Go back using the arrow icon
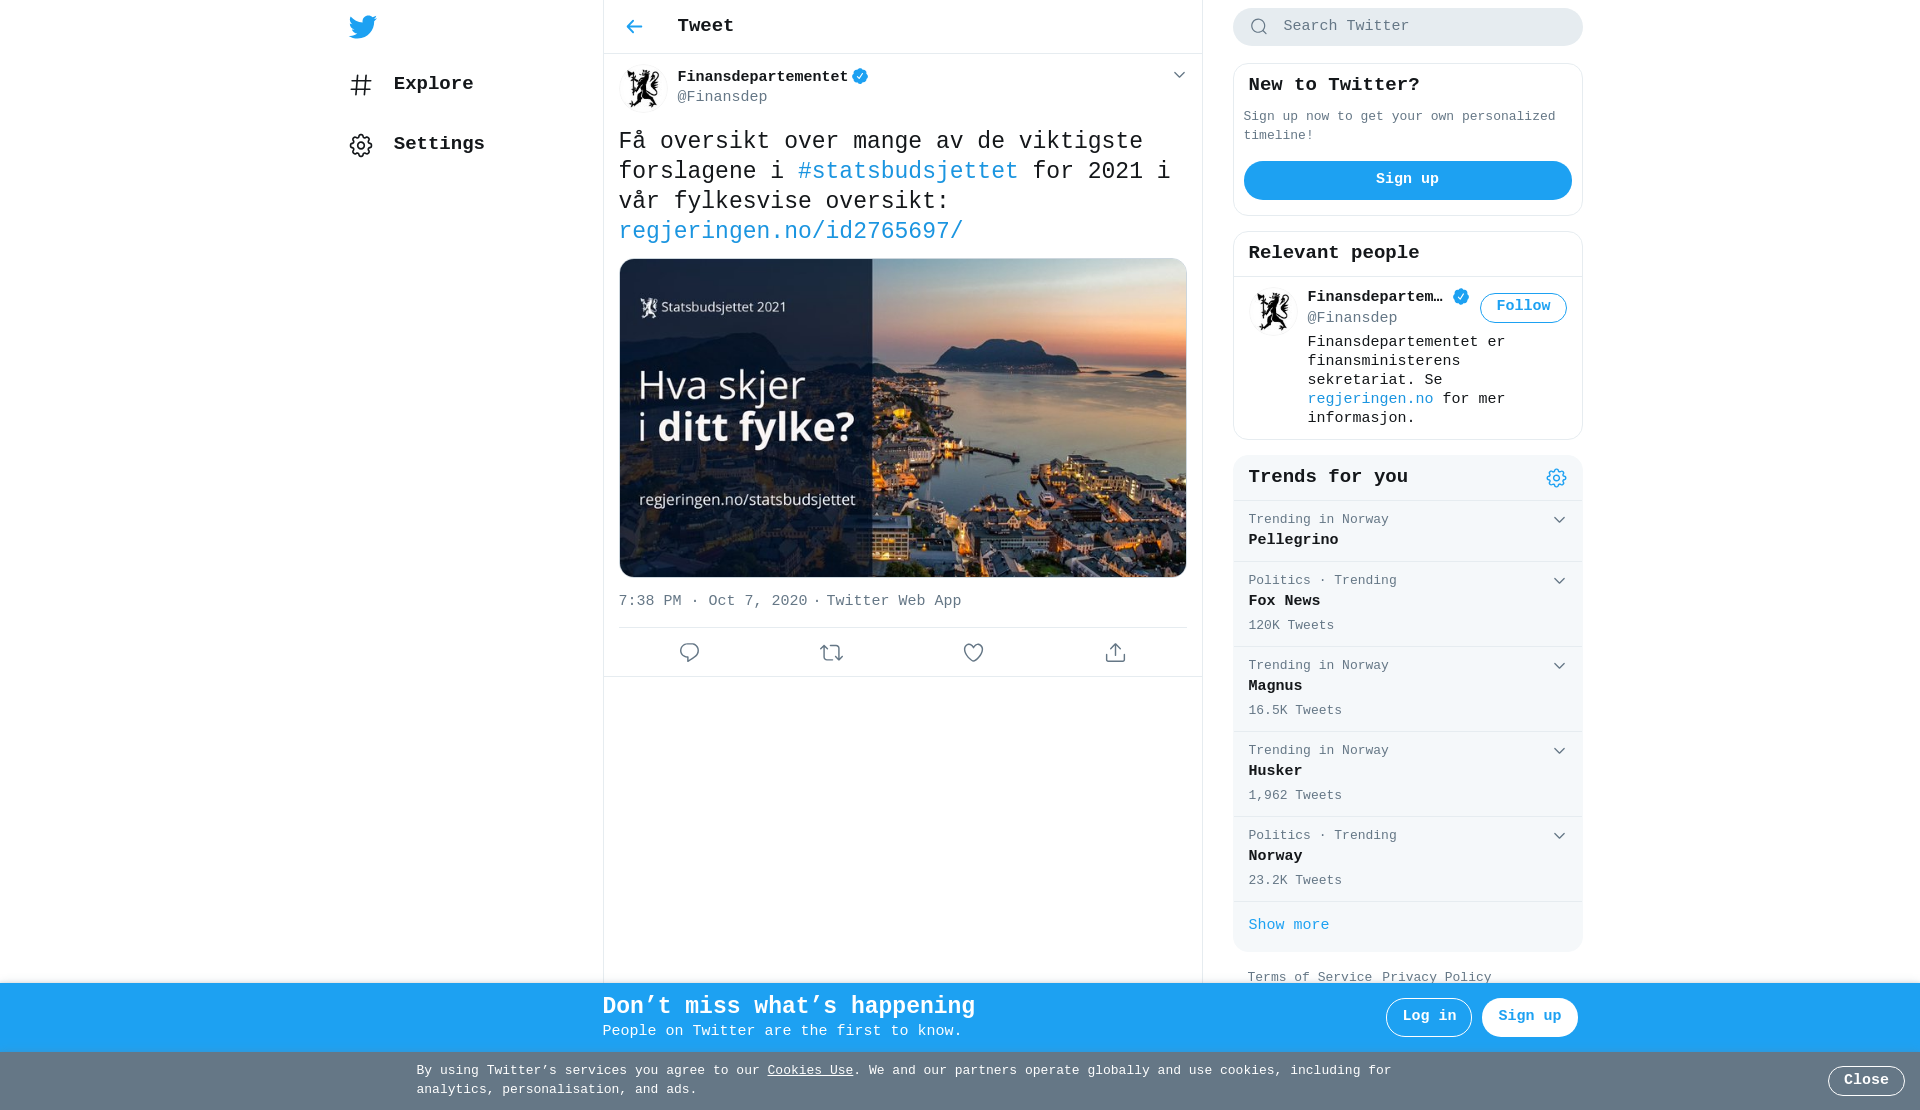 634,27
